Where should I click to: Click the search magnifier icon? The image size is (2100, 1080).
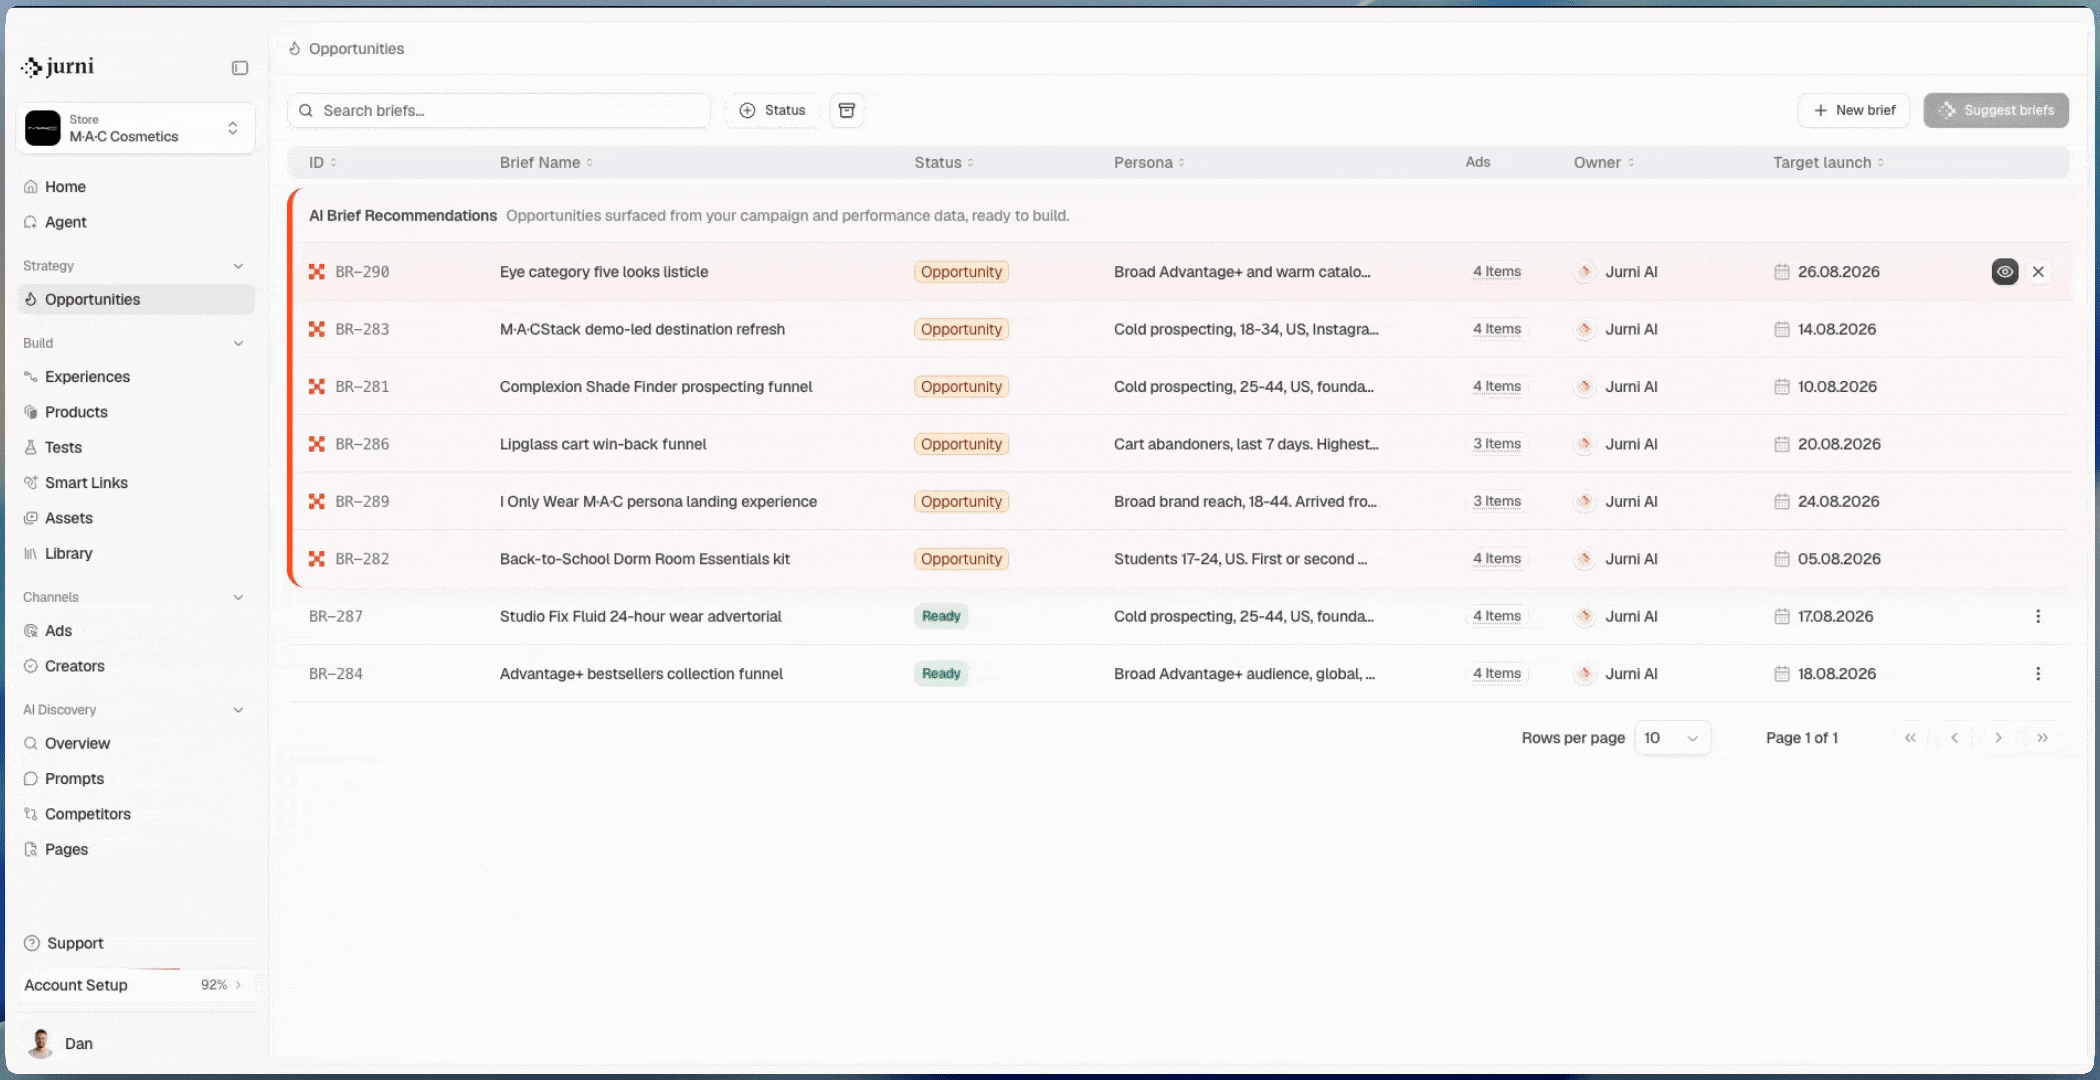click(306, 111)
